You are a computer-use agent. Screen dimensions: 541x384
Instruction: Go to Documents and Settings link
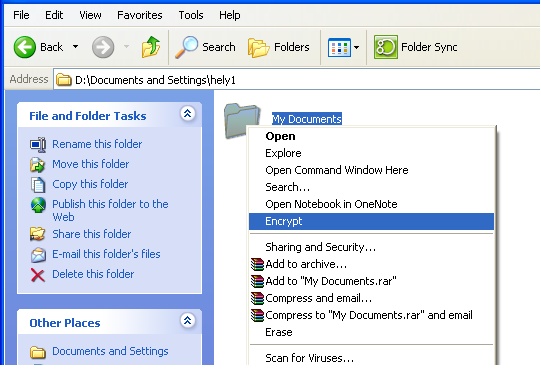(x=110, y=351)
